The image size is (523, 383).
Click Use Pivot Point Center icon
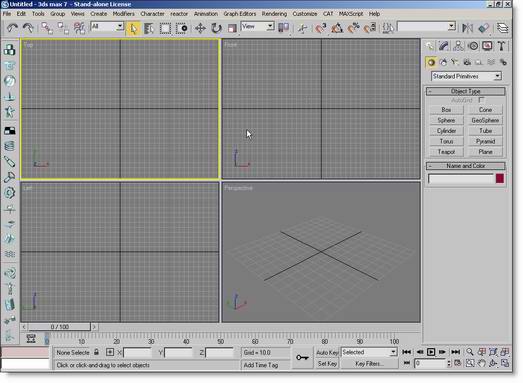coord(284,28)
